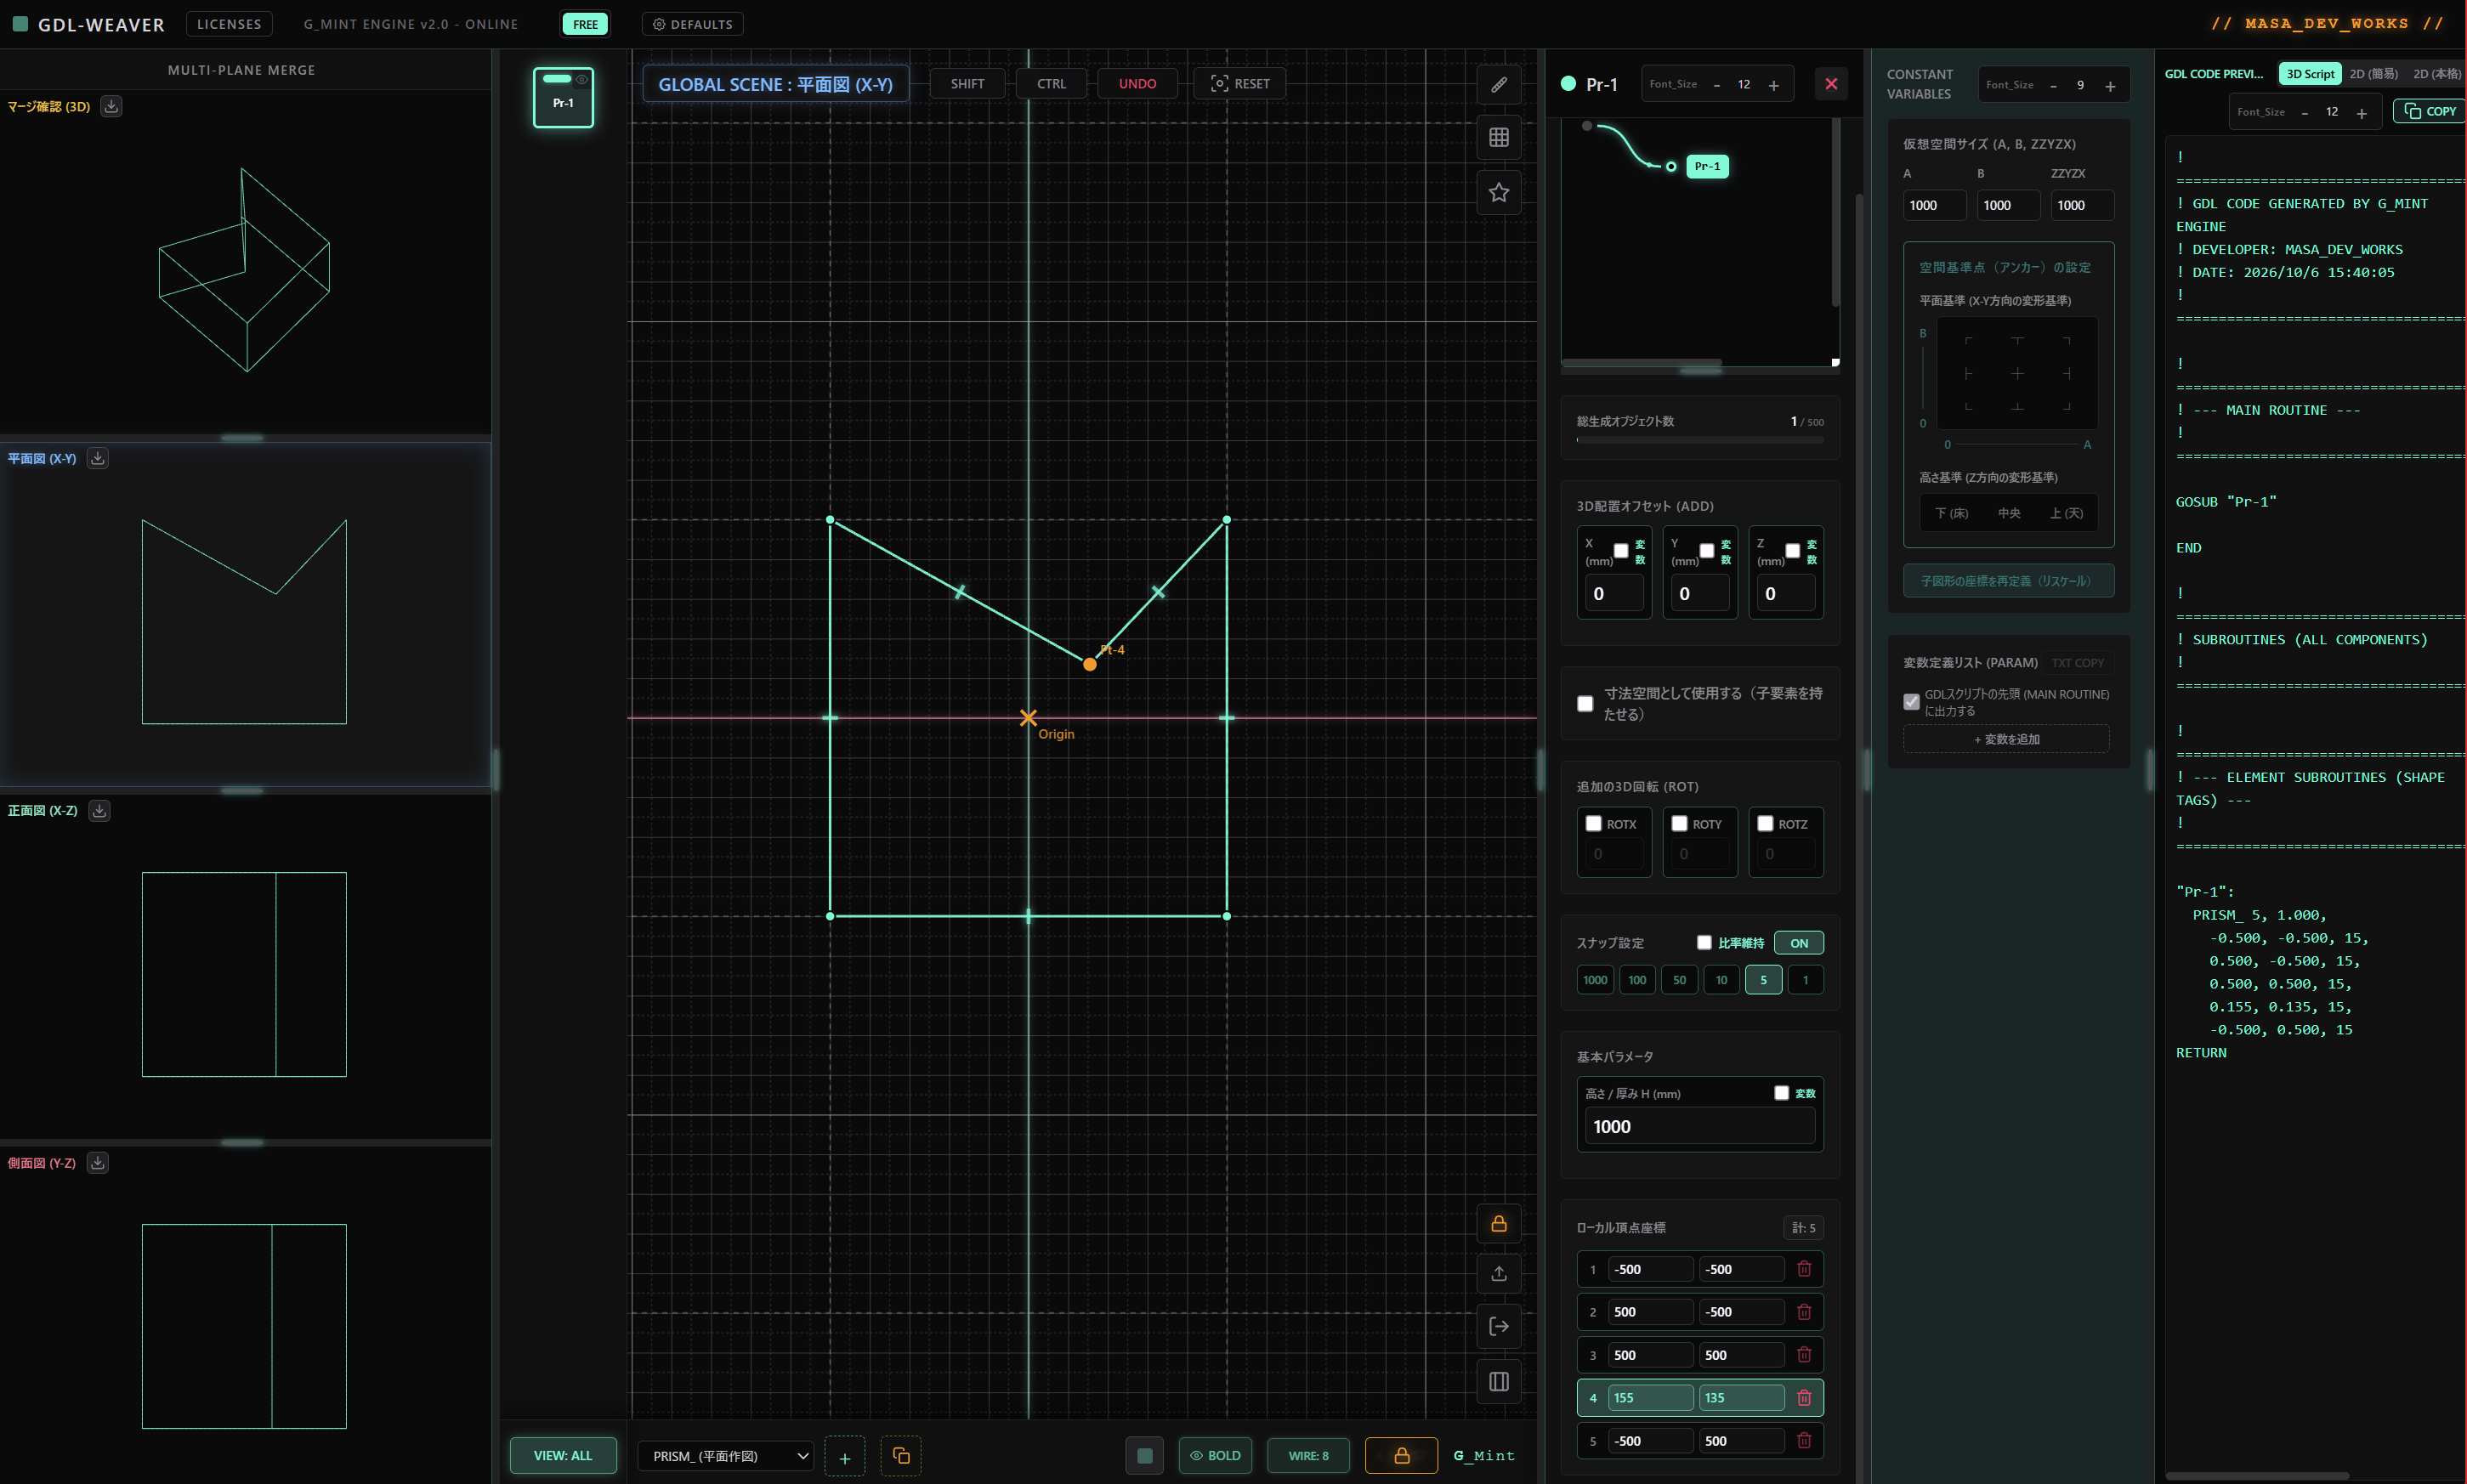Image resolution: width=2467 pixels, height=1484 pixels.
Task: Open the LICENSES menu item
Action: pyautogui.click(x=229, y=24)
